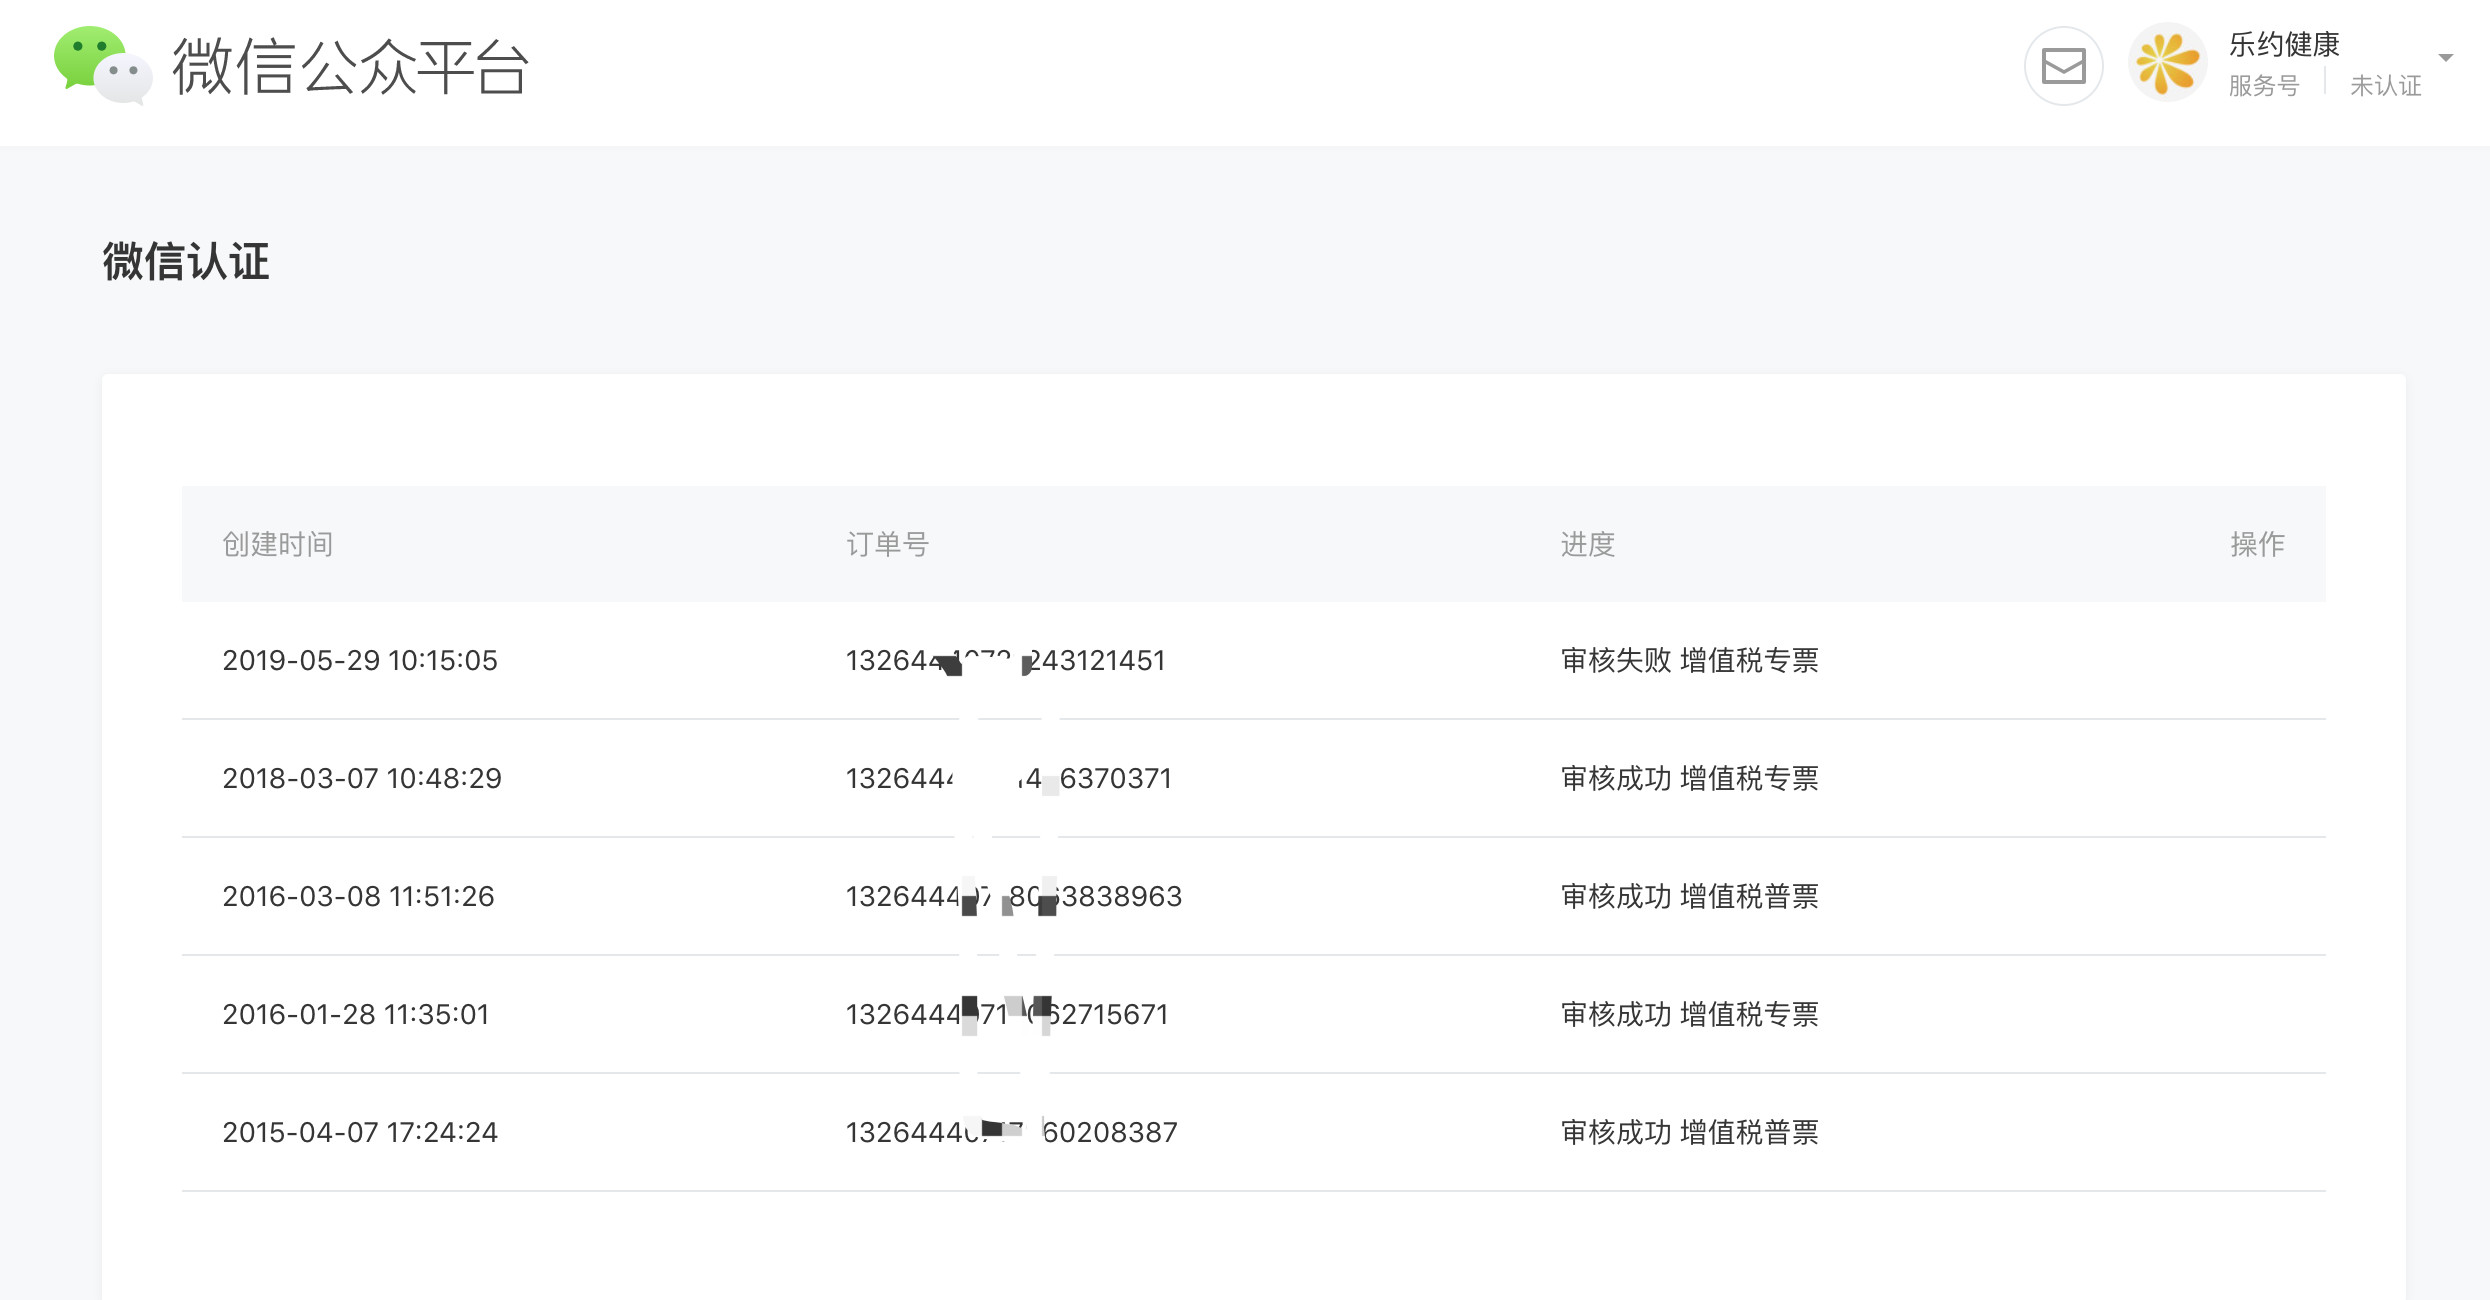This screenshot has height=1300, width=2490.
Task: Click status of the 2015-04-07 order
Action: point(1689,1133)
